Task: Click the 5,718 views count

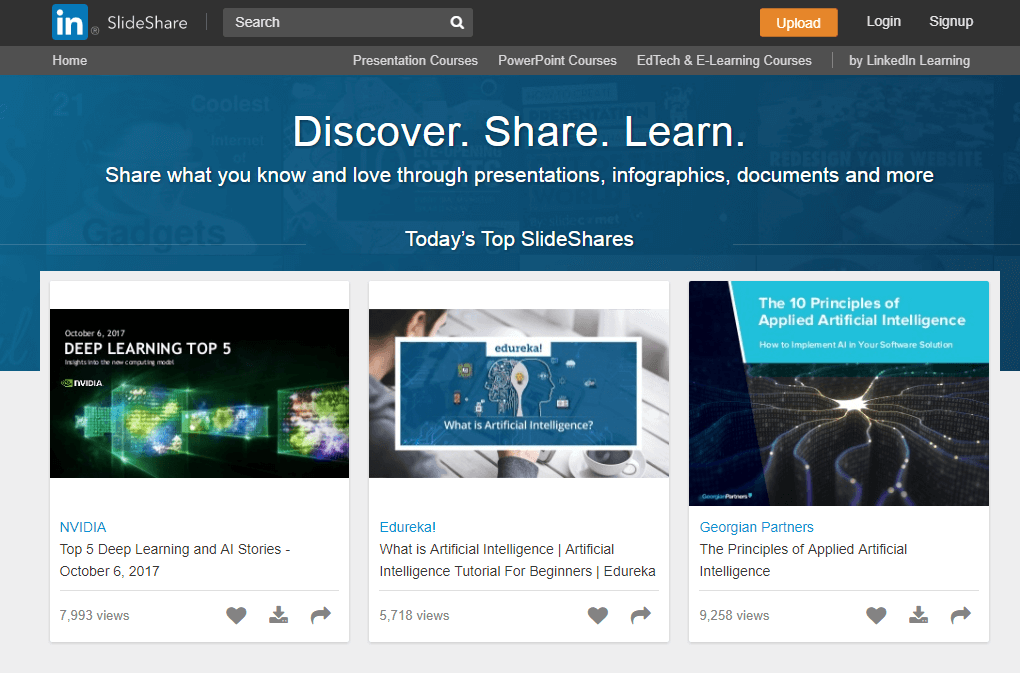Action: 414,615
